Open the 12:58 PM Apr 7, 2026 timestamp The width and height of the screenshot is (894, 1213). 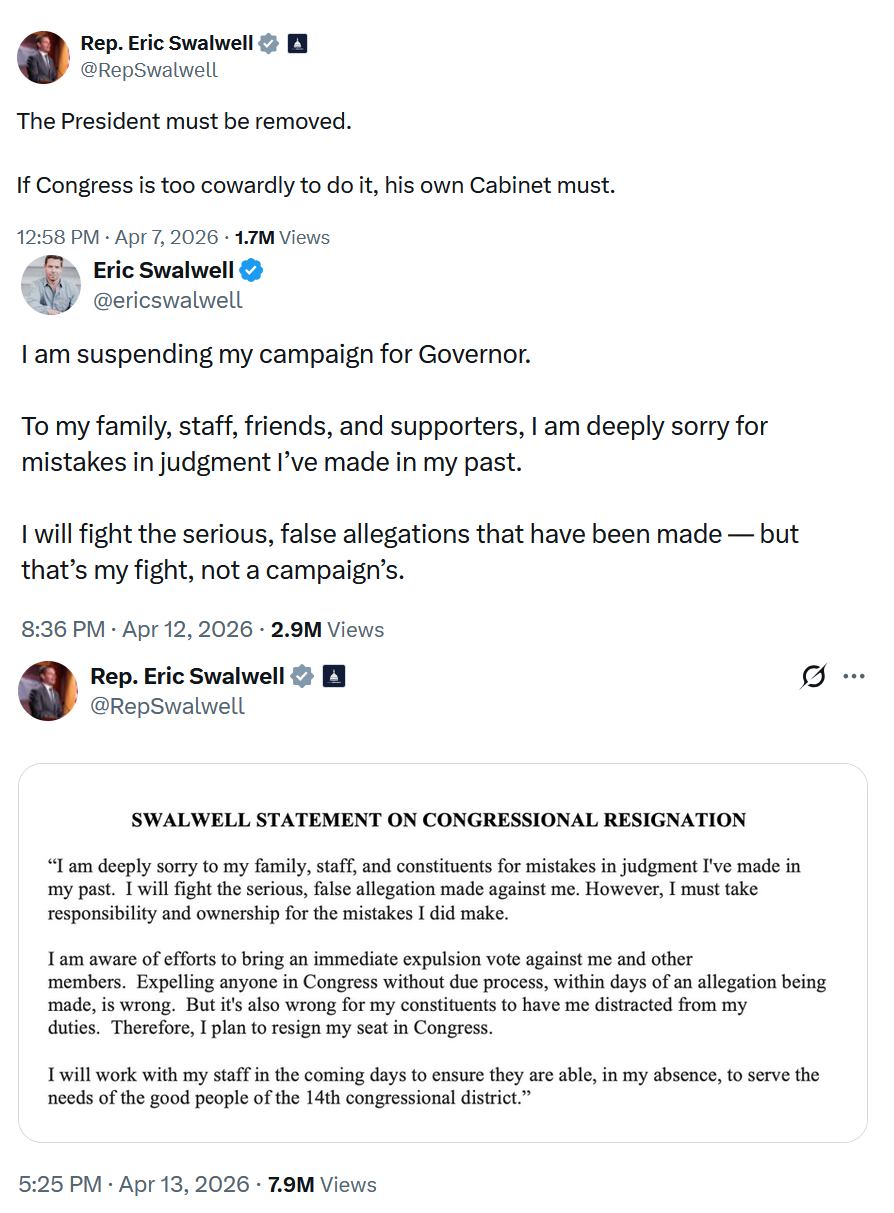click(117, 238)
